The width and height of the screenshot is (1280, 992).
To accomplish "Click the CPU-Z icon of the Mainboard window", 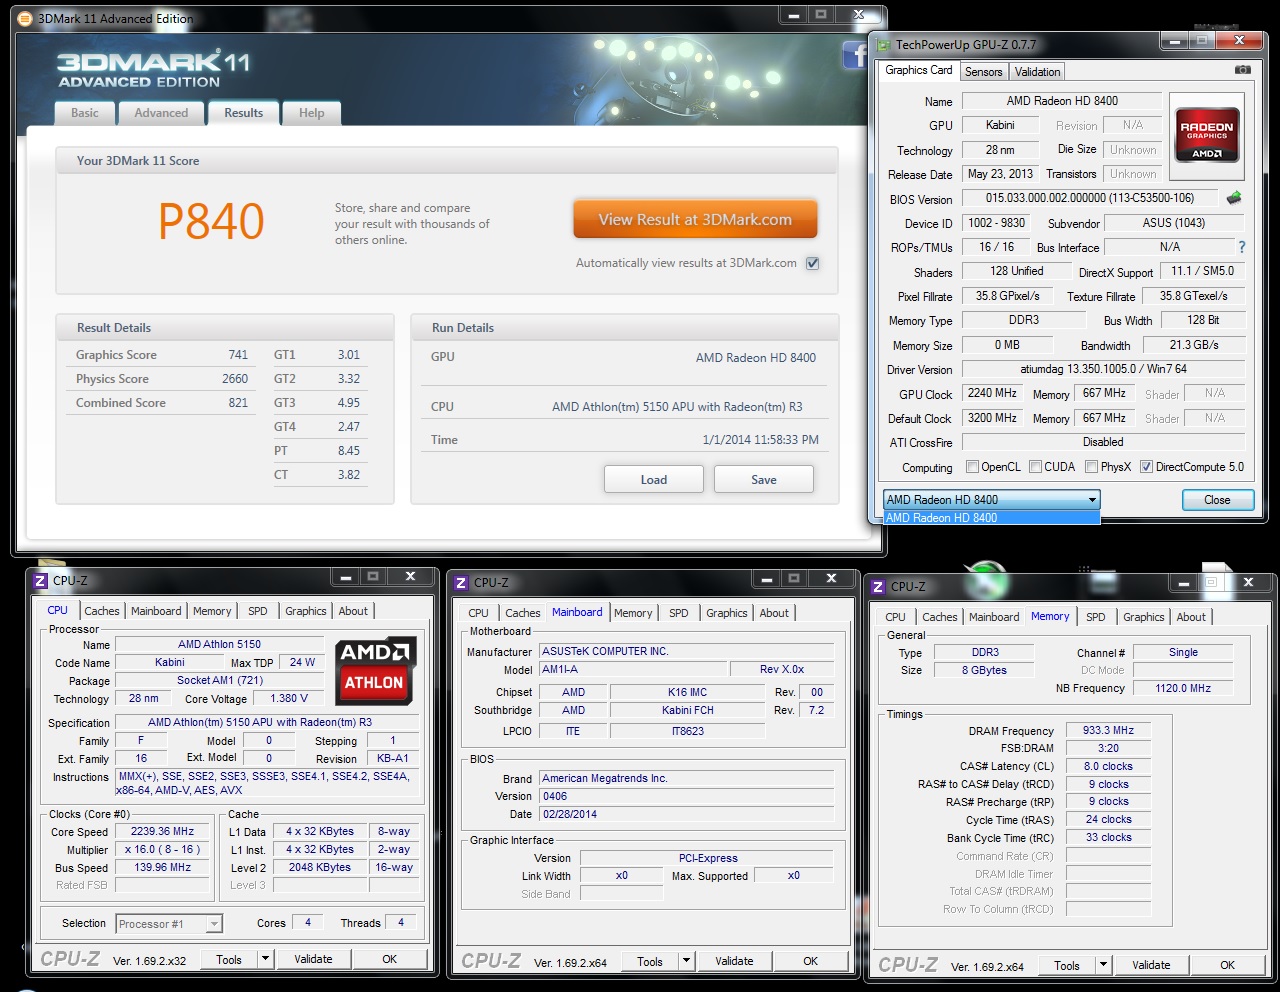I will (461, 582).
